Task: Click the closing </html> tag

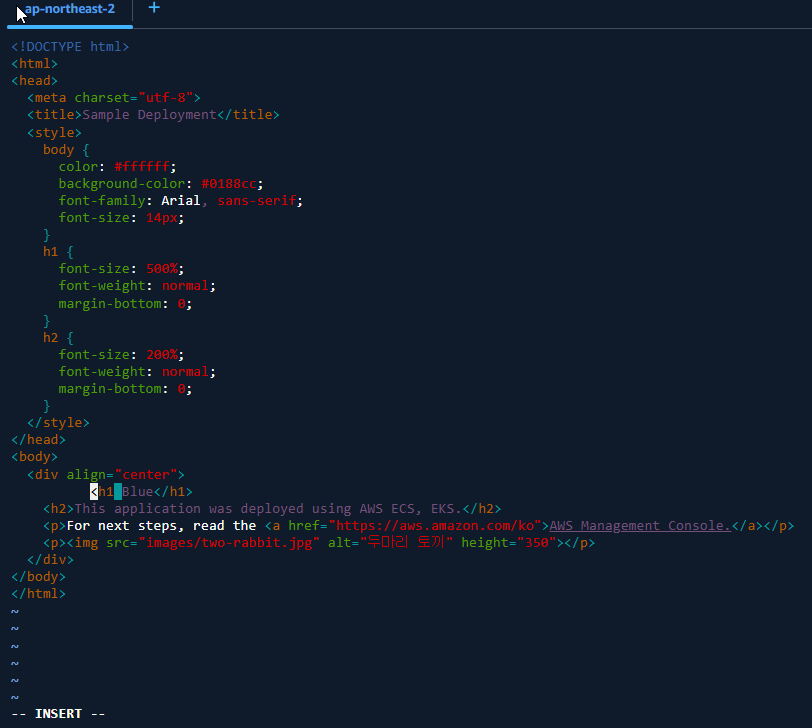Action: click(38, 594)
